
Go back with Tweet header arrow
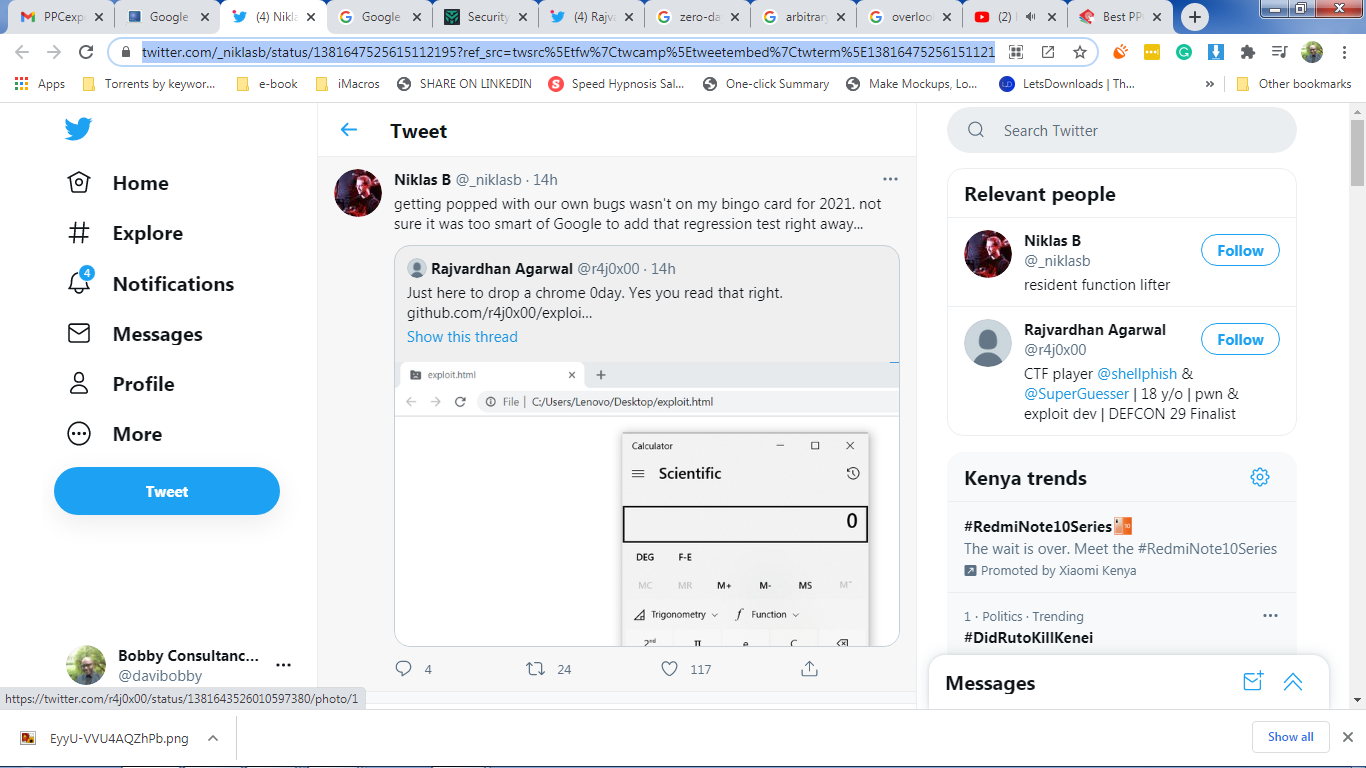coord(348,130)
